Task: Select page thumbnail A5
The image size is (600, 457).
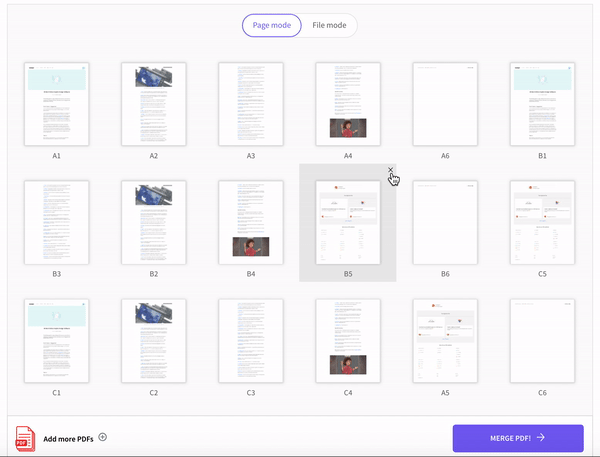Action: (445, 341)
